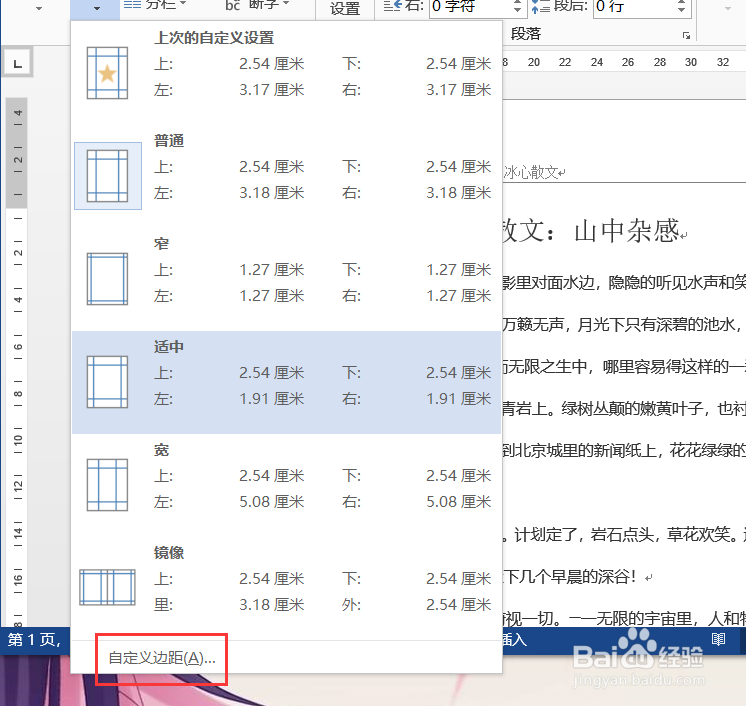Click the right indent 0 字符 field
Screen dimensions: 746x706
pyautogui.click(x=470, y=8)
